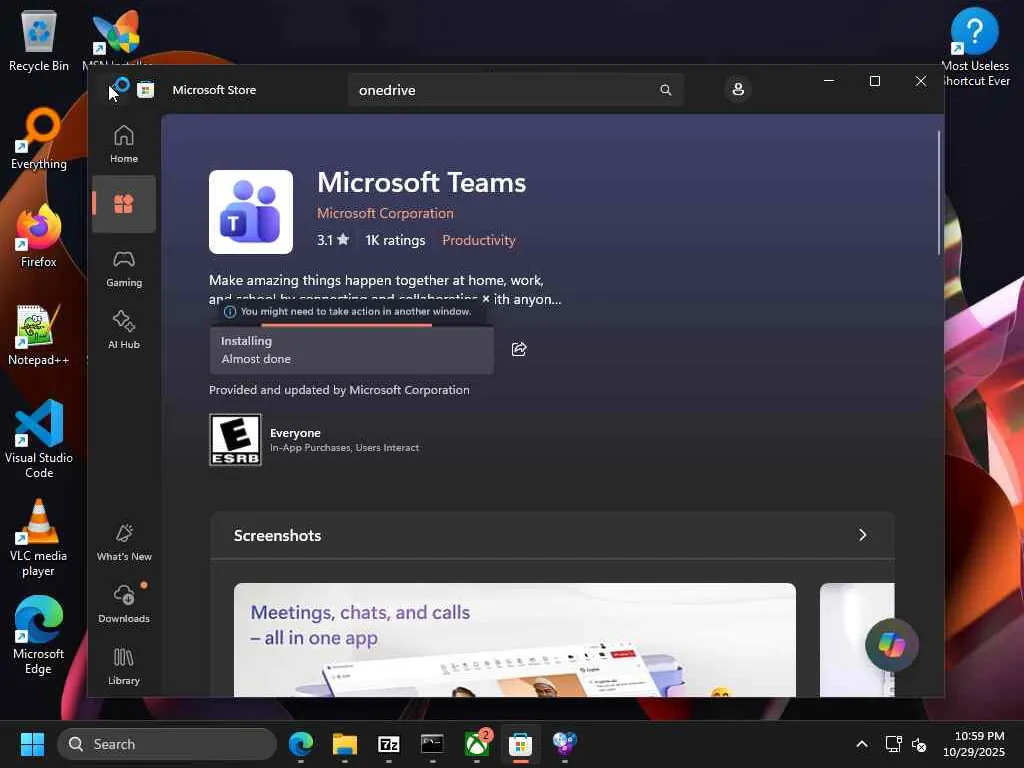Dismiss the action notification with X
This screenshot has height=768, width=1024.
[485, 298]
